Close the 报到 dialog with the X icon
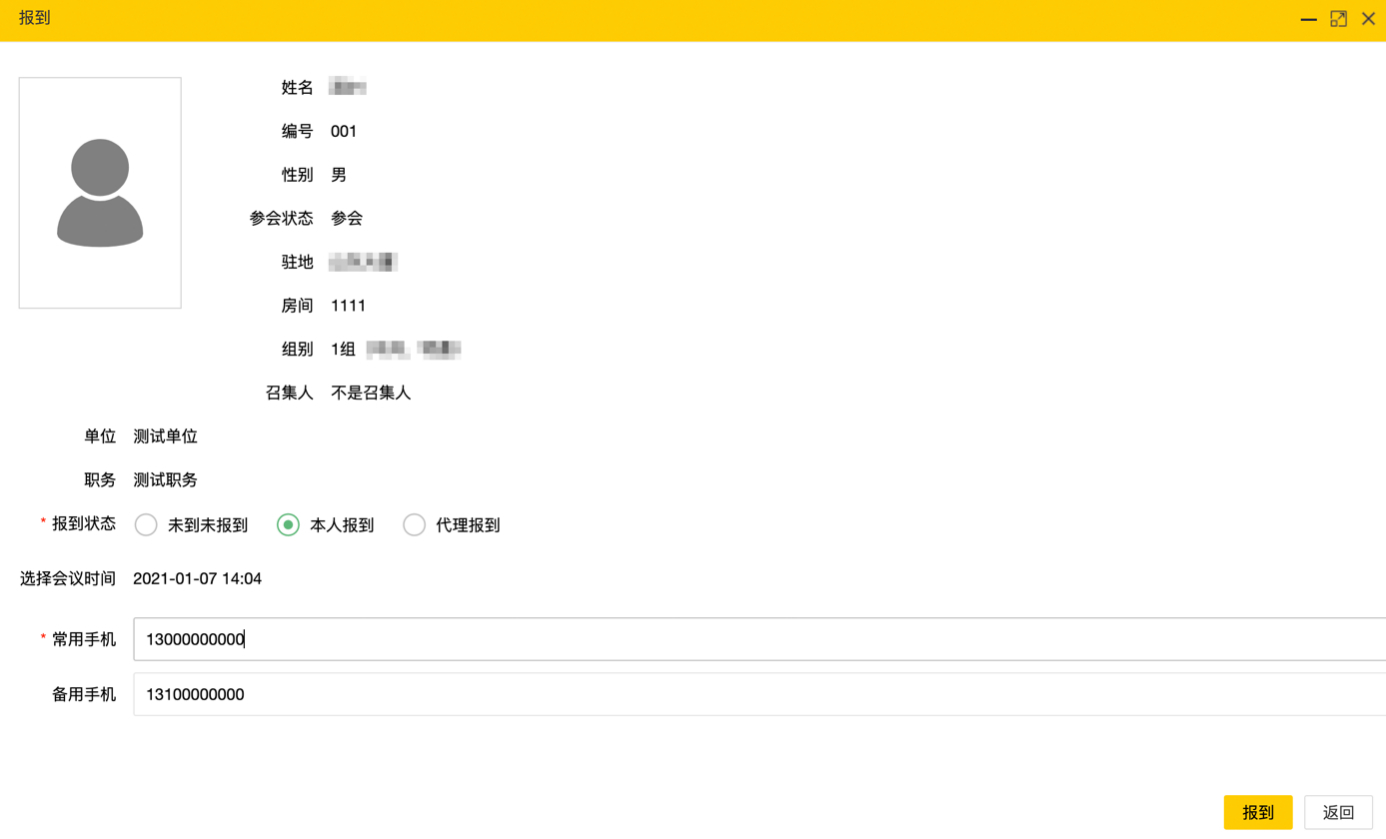This screenshot has width=1386, height=839. click(x=1368, y=19)
